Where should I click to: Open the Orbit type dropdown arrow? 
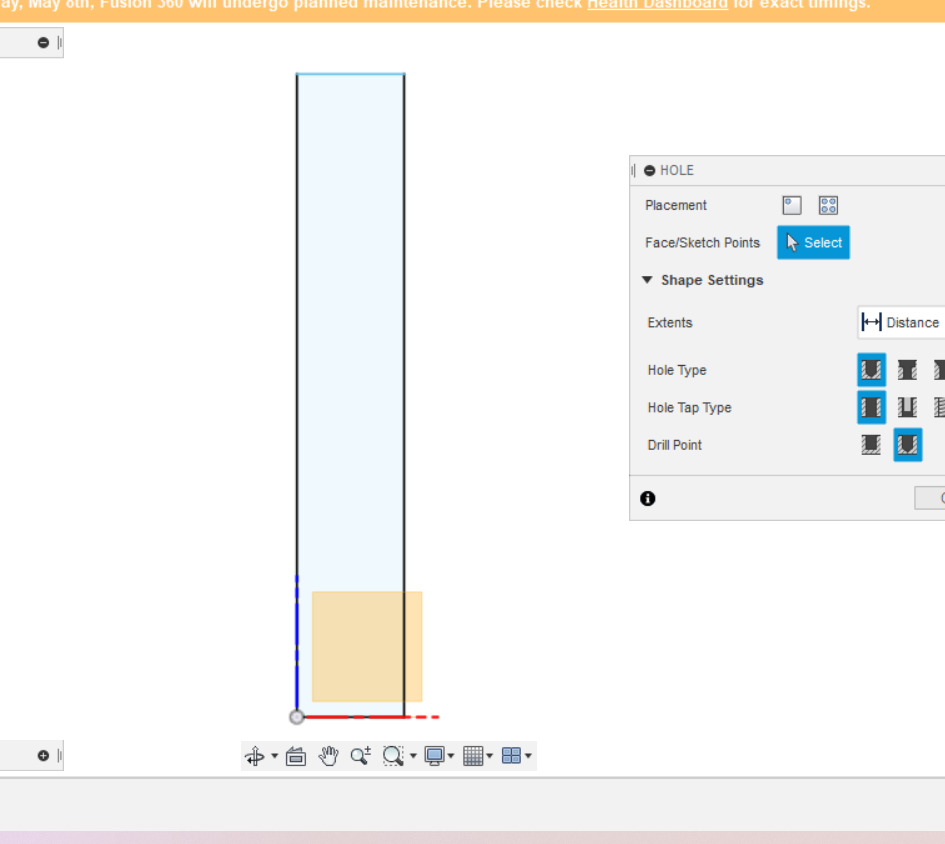pos(275,755)
